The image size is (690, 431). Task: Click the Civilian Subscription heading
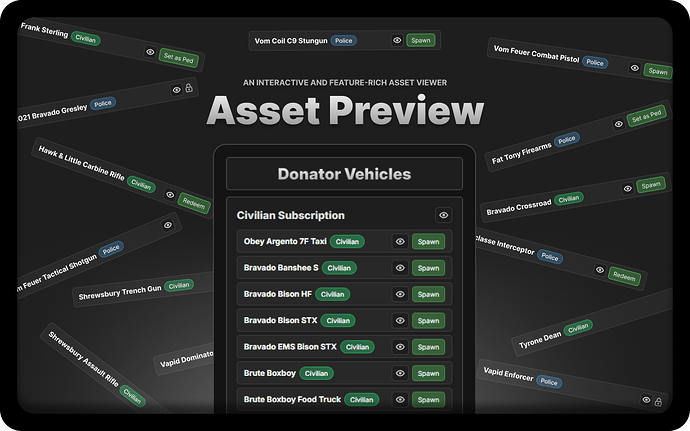pos(290,215)
